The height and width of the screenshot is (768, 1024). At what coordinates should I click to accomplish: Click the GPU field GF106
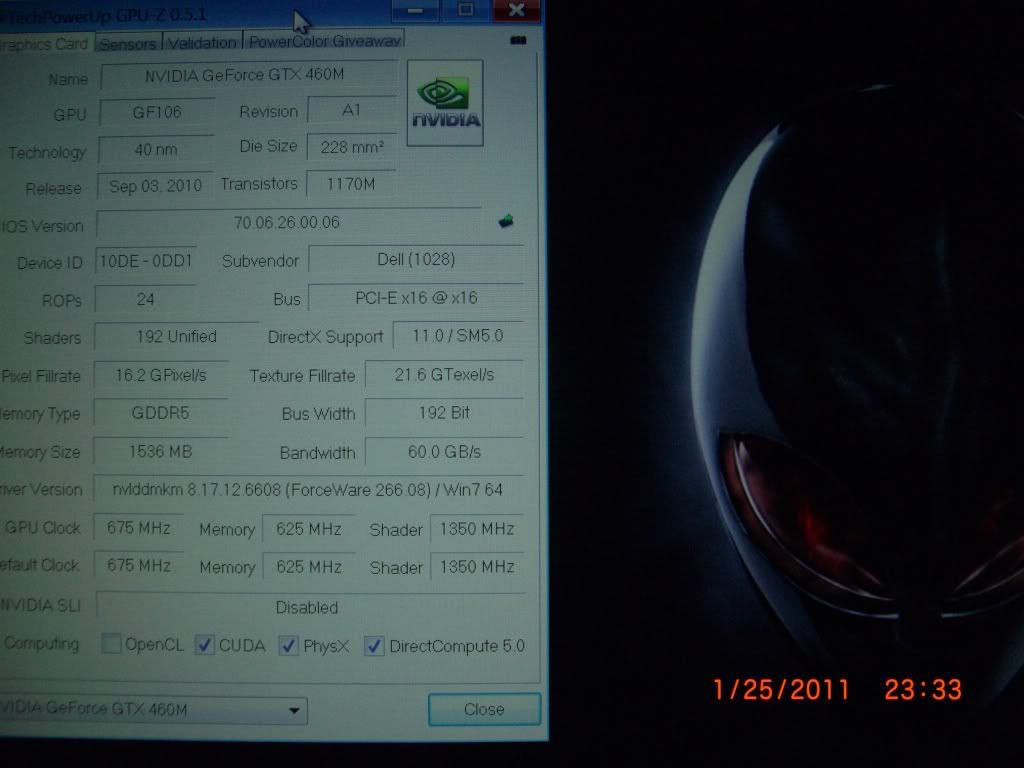(x=157, y=112)
